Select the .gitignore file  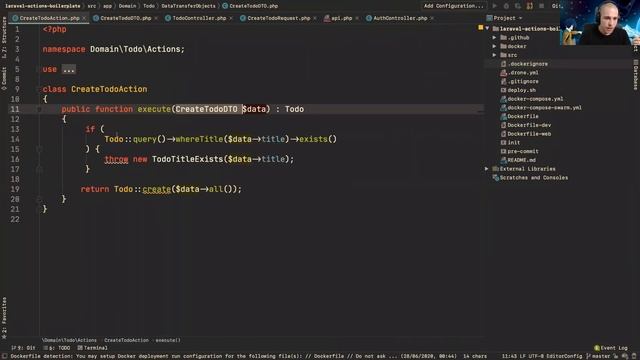[x=523, y=82]
